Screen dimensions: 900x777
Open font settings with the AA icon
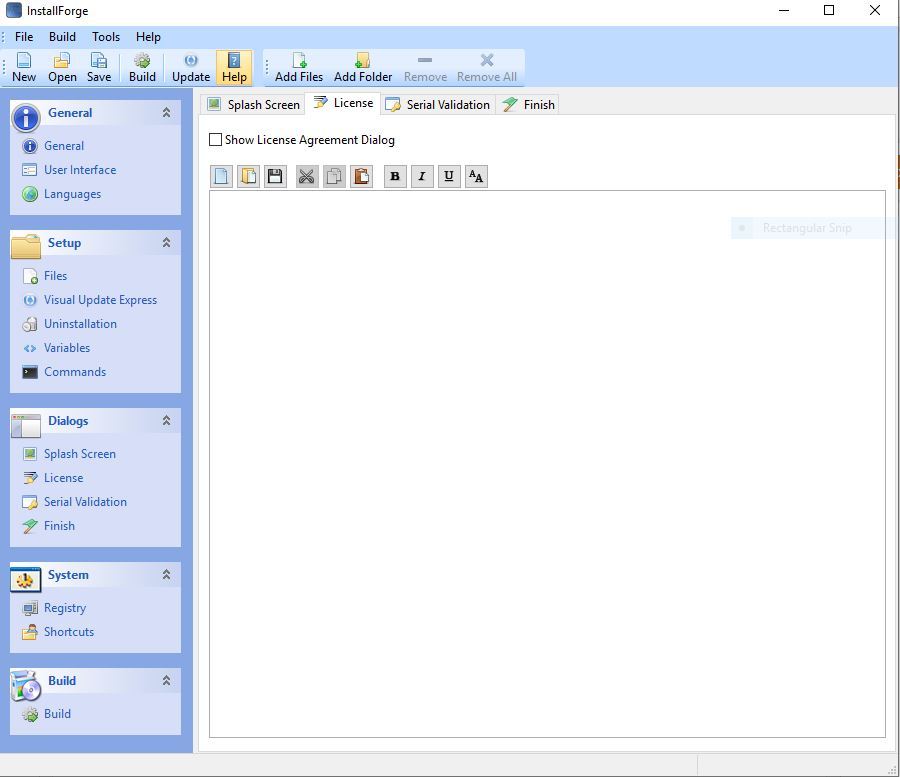[476, 176]
